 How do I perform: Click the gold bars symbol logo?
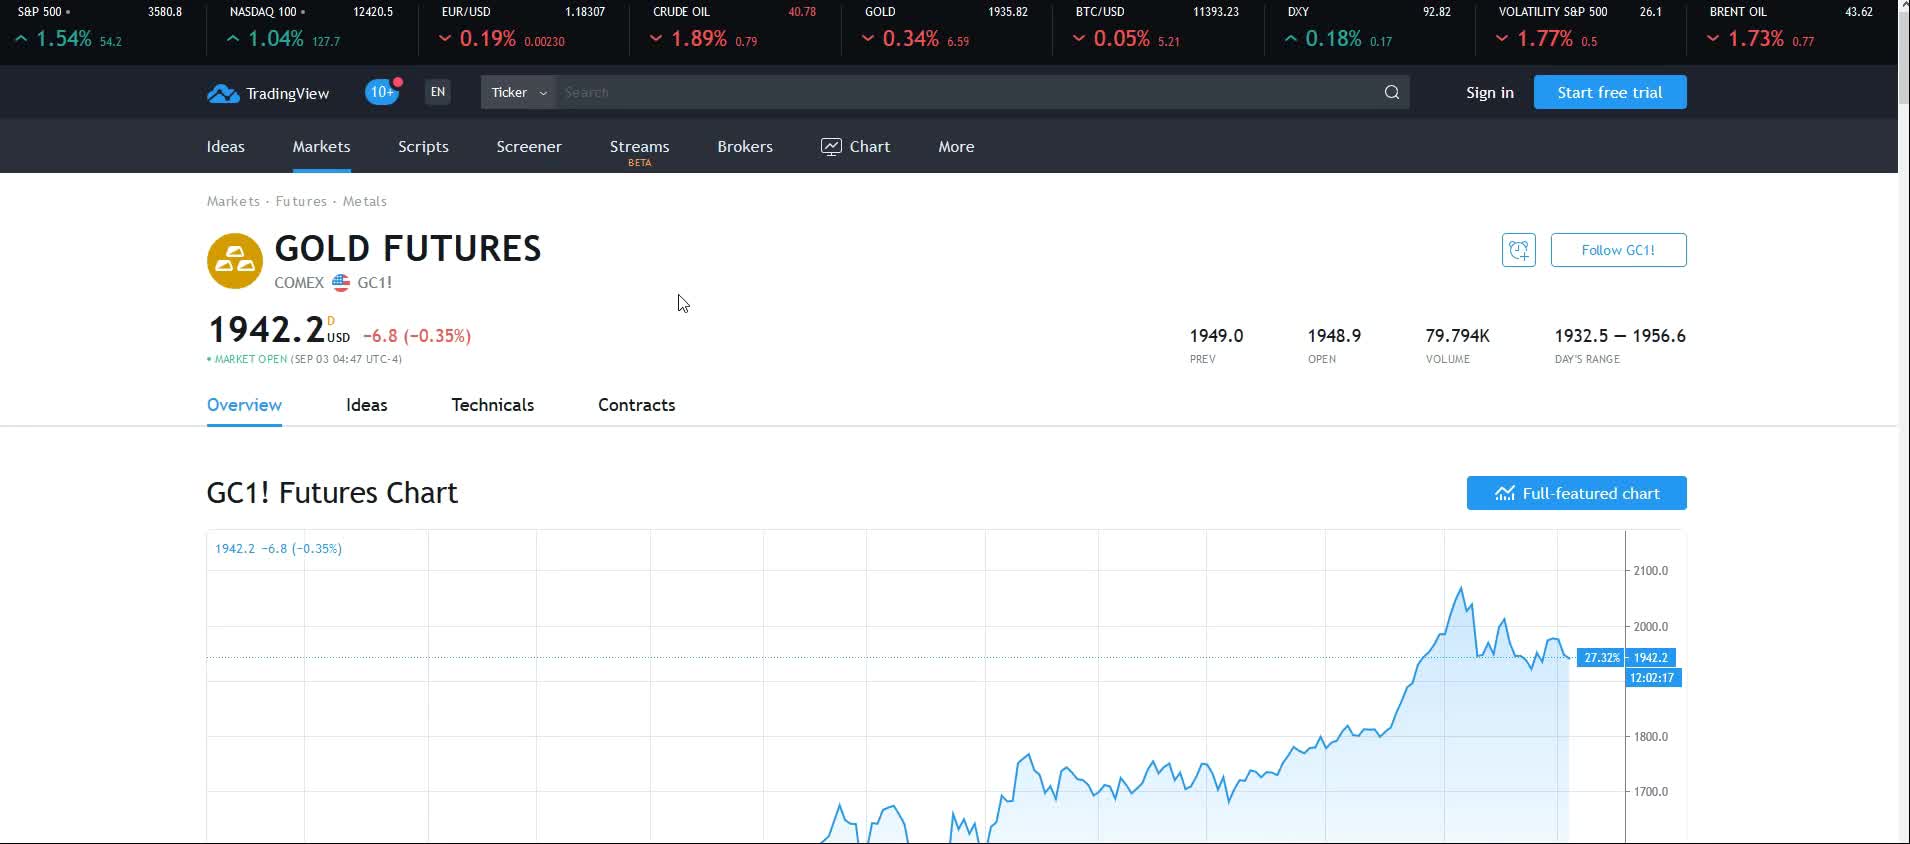[235, 261]
